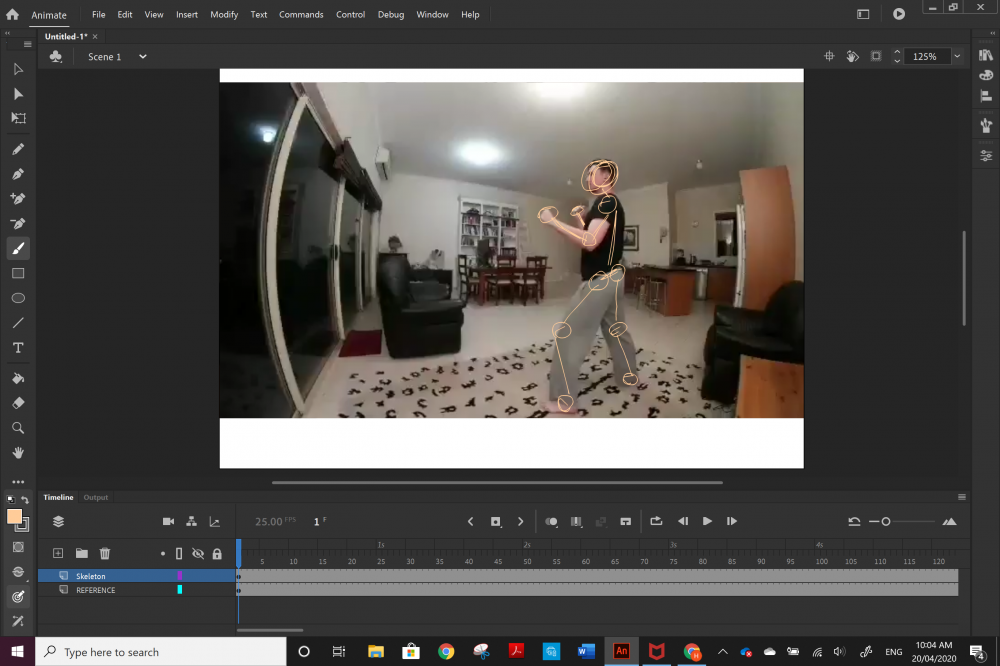
Task: Expand the three-dot more tools menu
Action: pyautogui.click(x=18, y=481)
